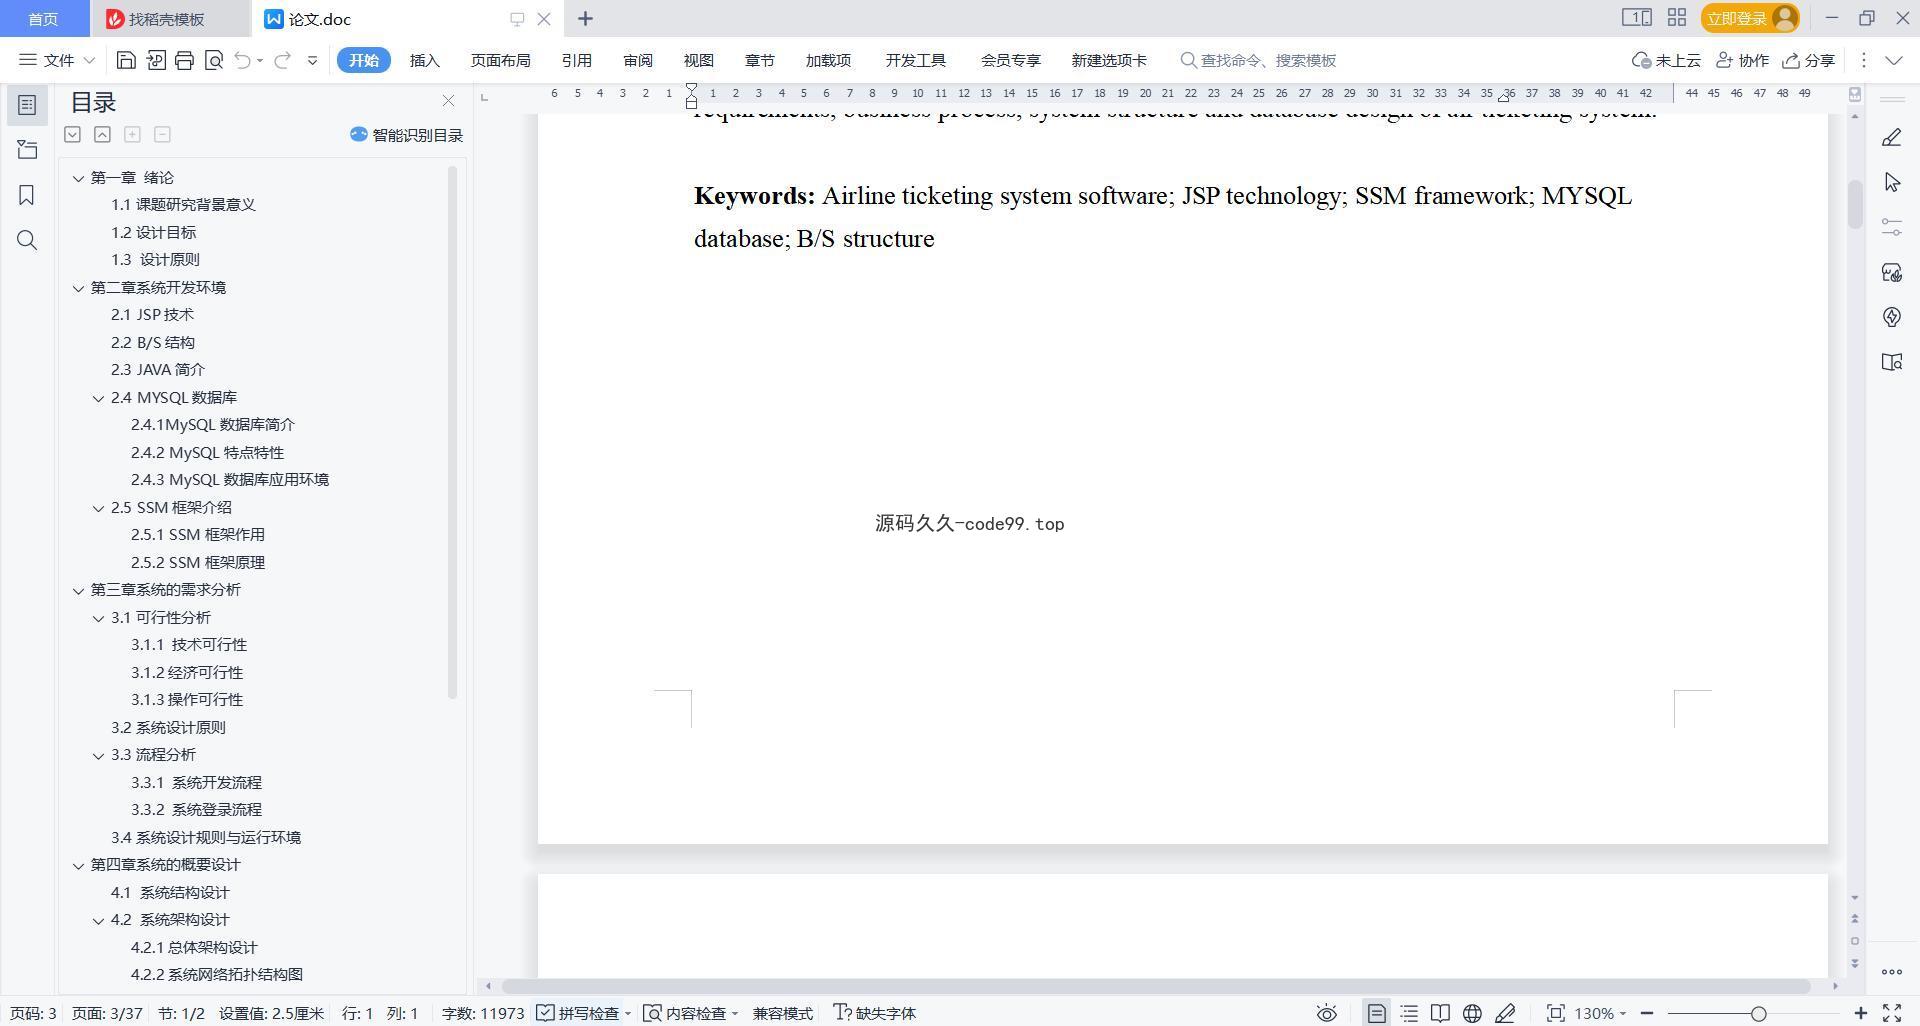
Task: Open 内容检查 dropdown in status bar
Action: pos(691,1013)
